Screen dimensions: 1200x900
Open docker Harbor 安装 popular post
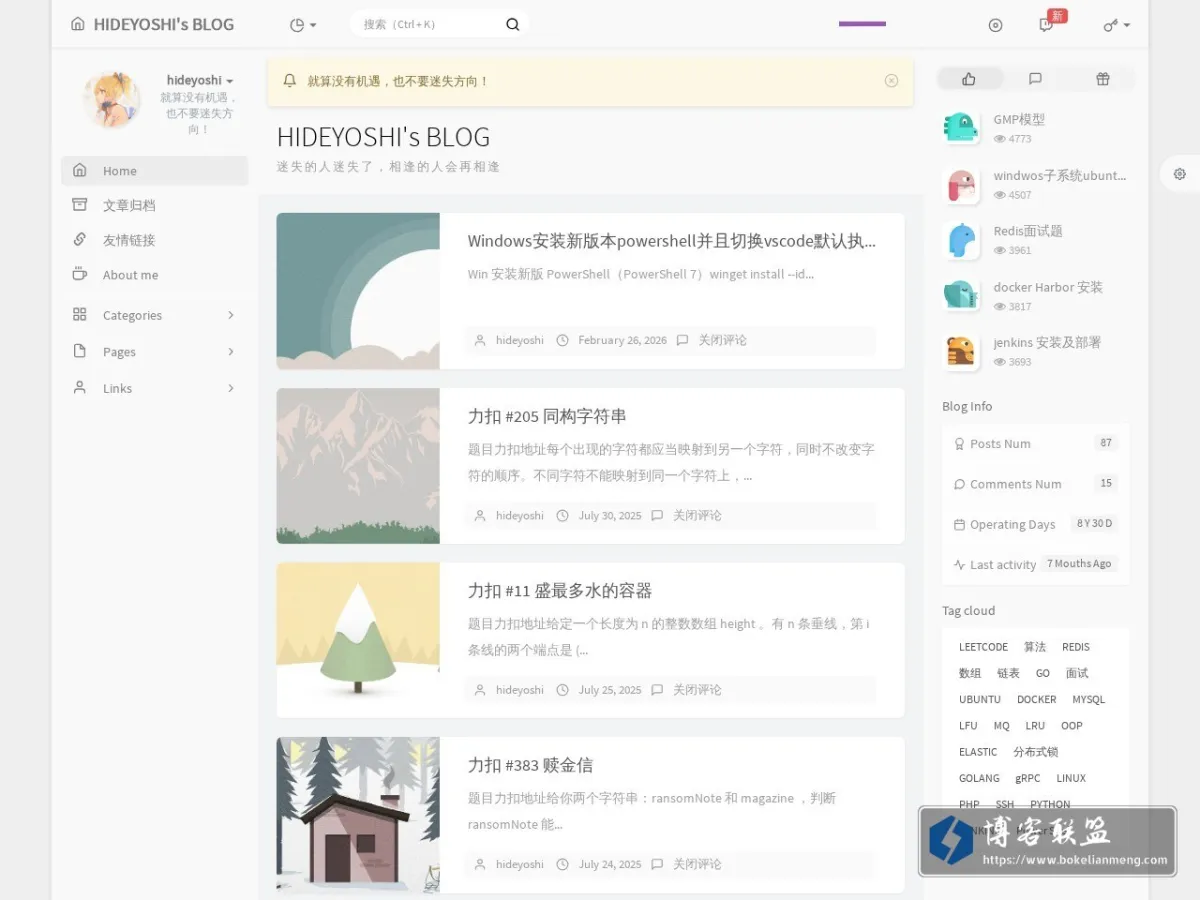1048,287
